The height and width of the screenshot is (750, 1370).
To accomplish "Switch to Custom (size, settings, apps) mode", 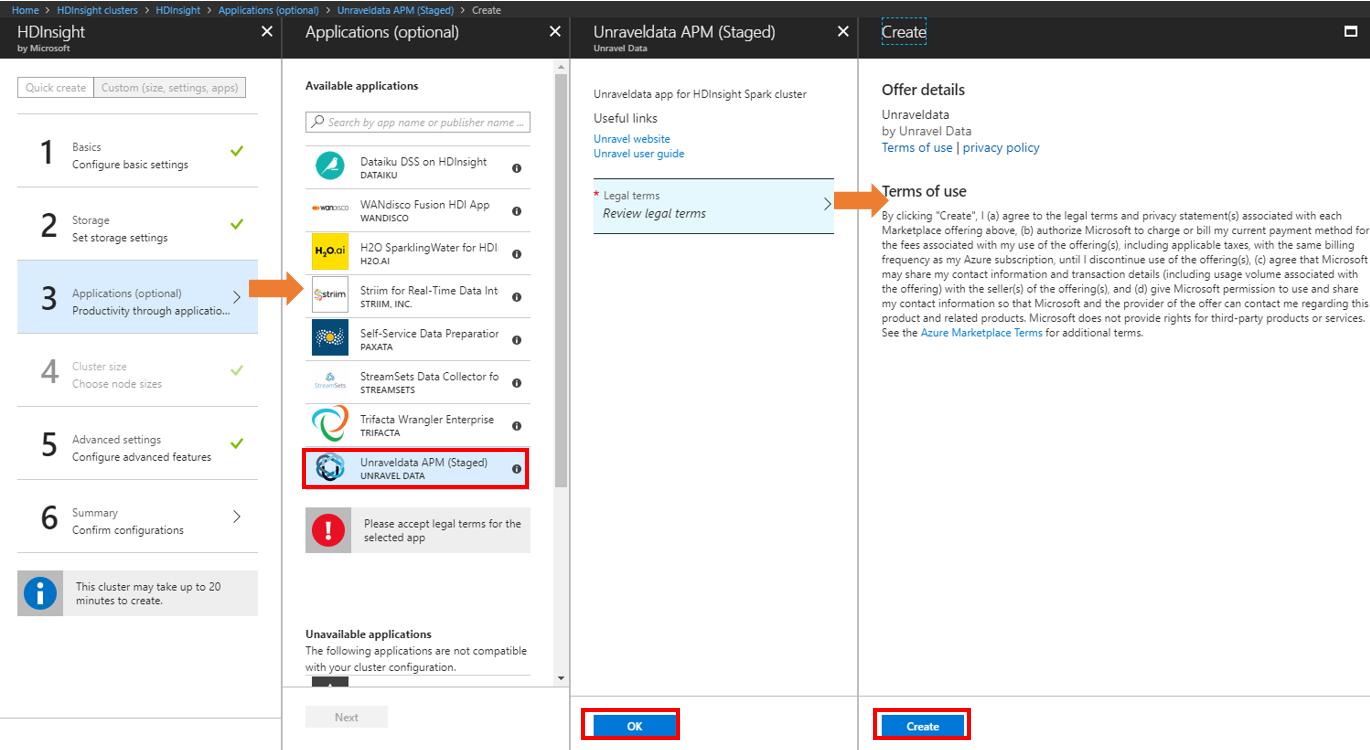I will [170, 88].
